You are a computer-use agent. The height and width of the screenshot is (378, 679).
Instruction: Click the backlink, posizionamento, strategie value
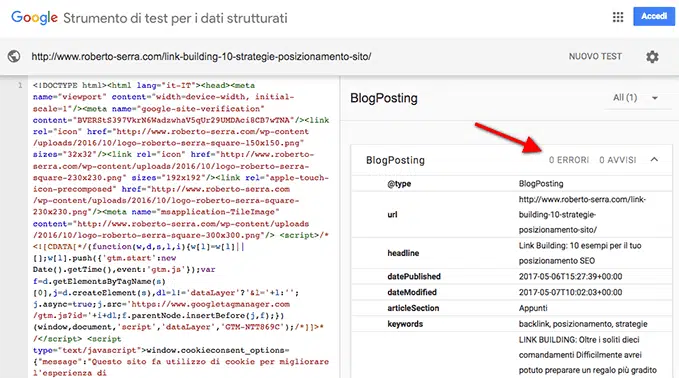(x=583, y=324)
